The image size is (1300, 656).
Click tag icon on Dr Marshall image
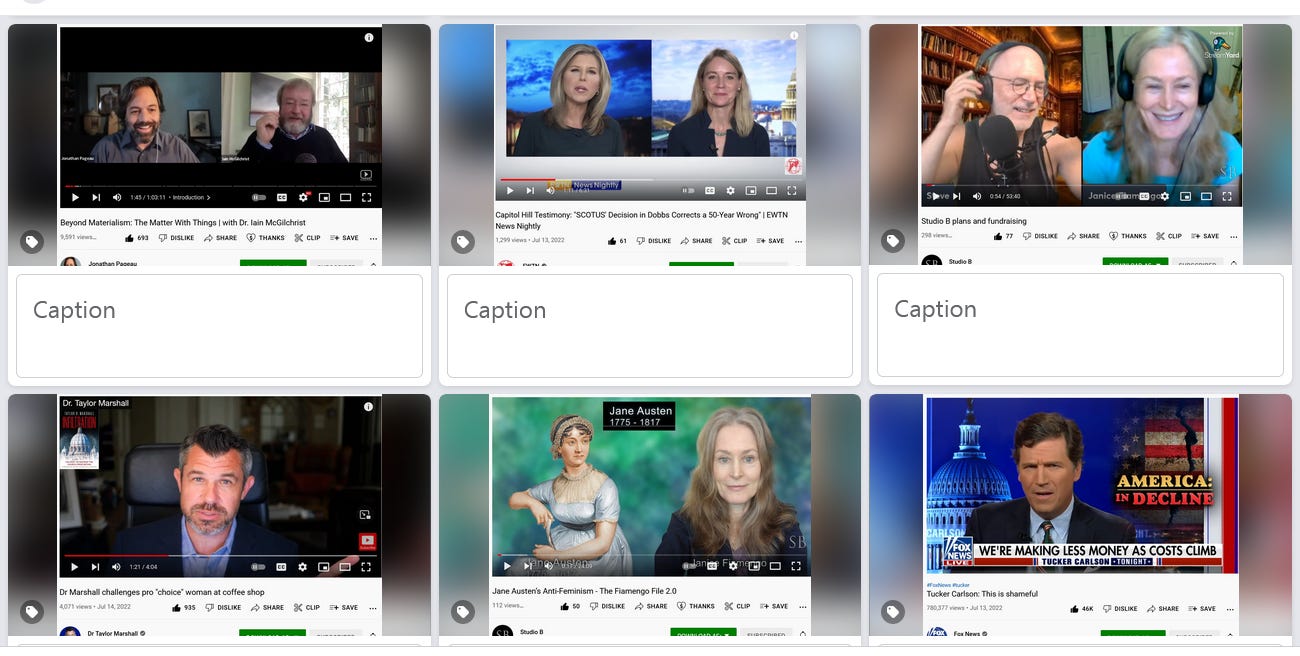point(32,611)
